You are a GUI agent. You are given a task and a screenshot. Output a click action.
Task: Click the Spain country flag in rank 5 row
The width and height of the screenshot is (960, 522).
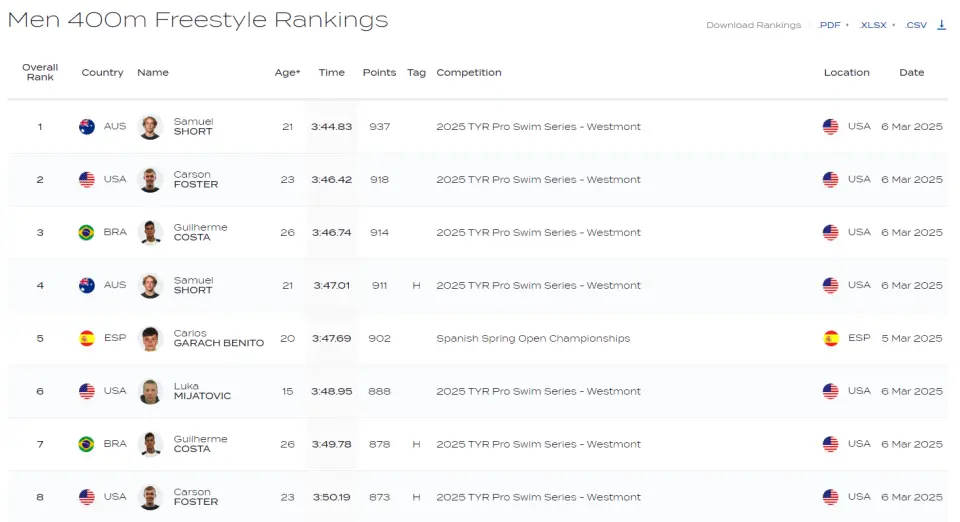87,338
